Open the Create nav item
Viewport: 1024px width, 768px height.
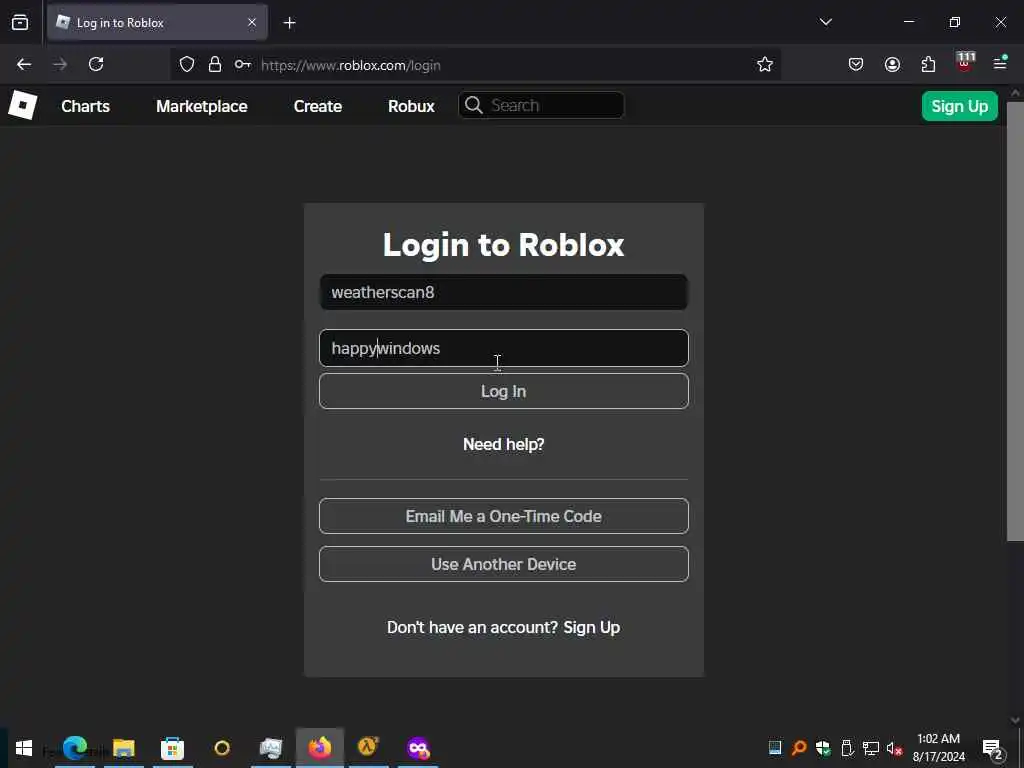(318, 106)
